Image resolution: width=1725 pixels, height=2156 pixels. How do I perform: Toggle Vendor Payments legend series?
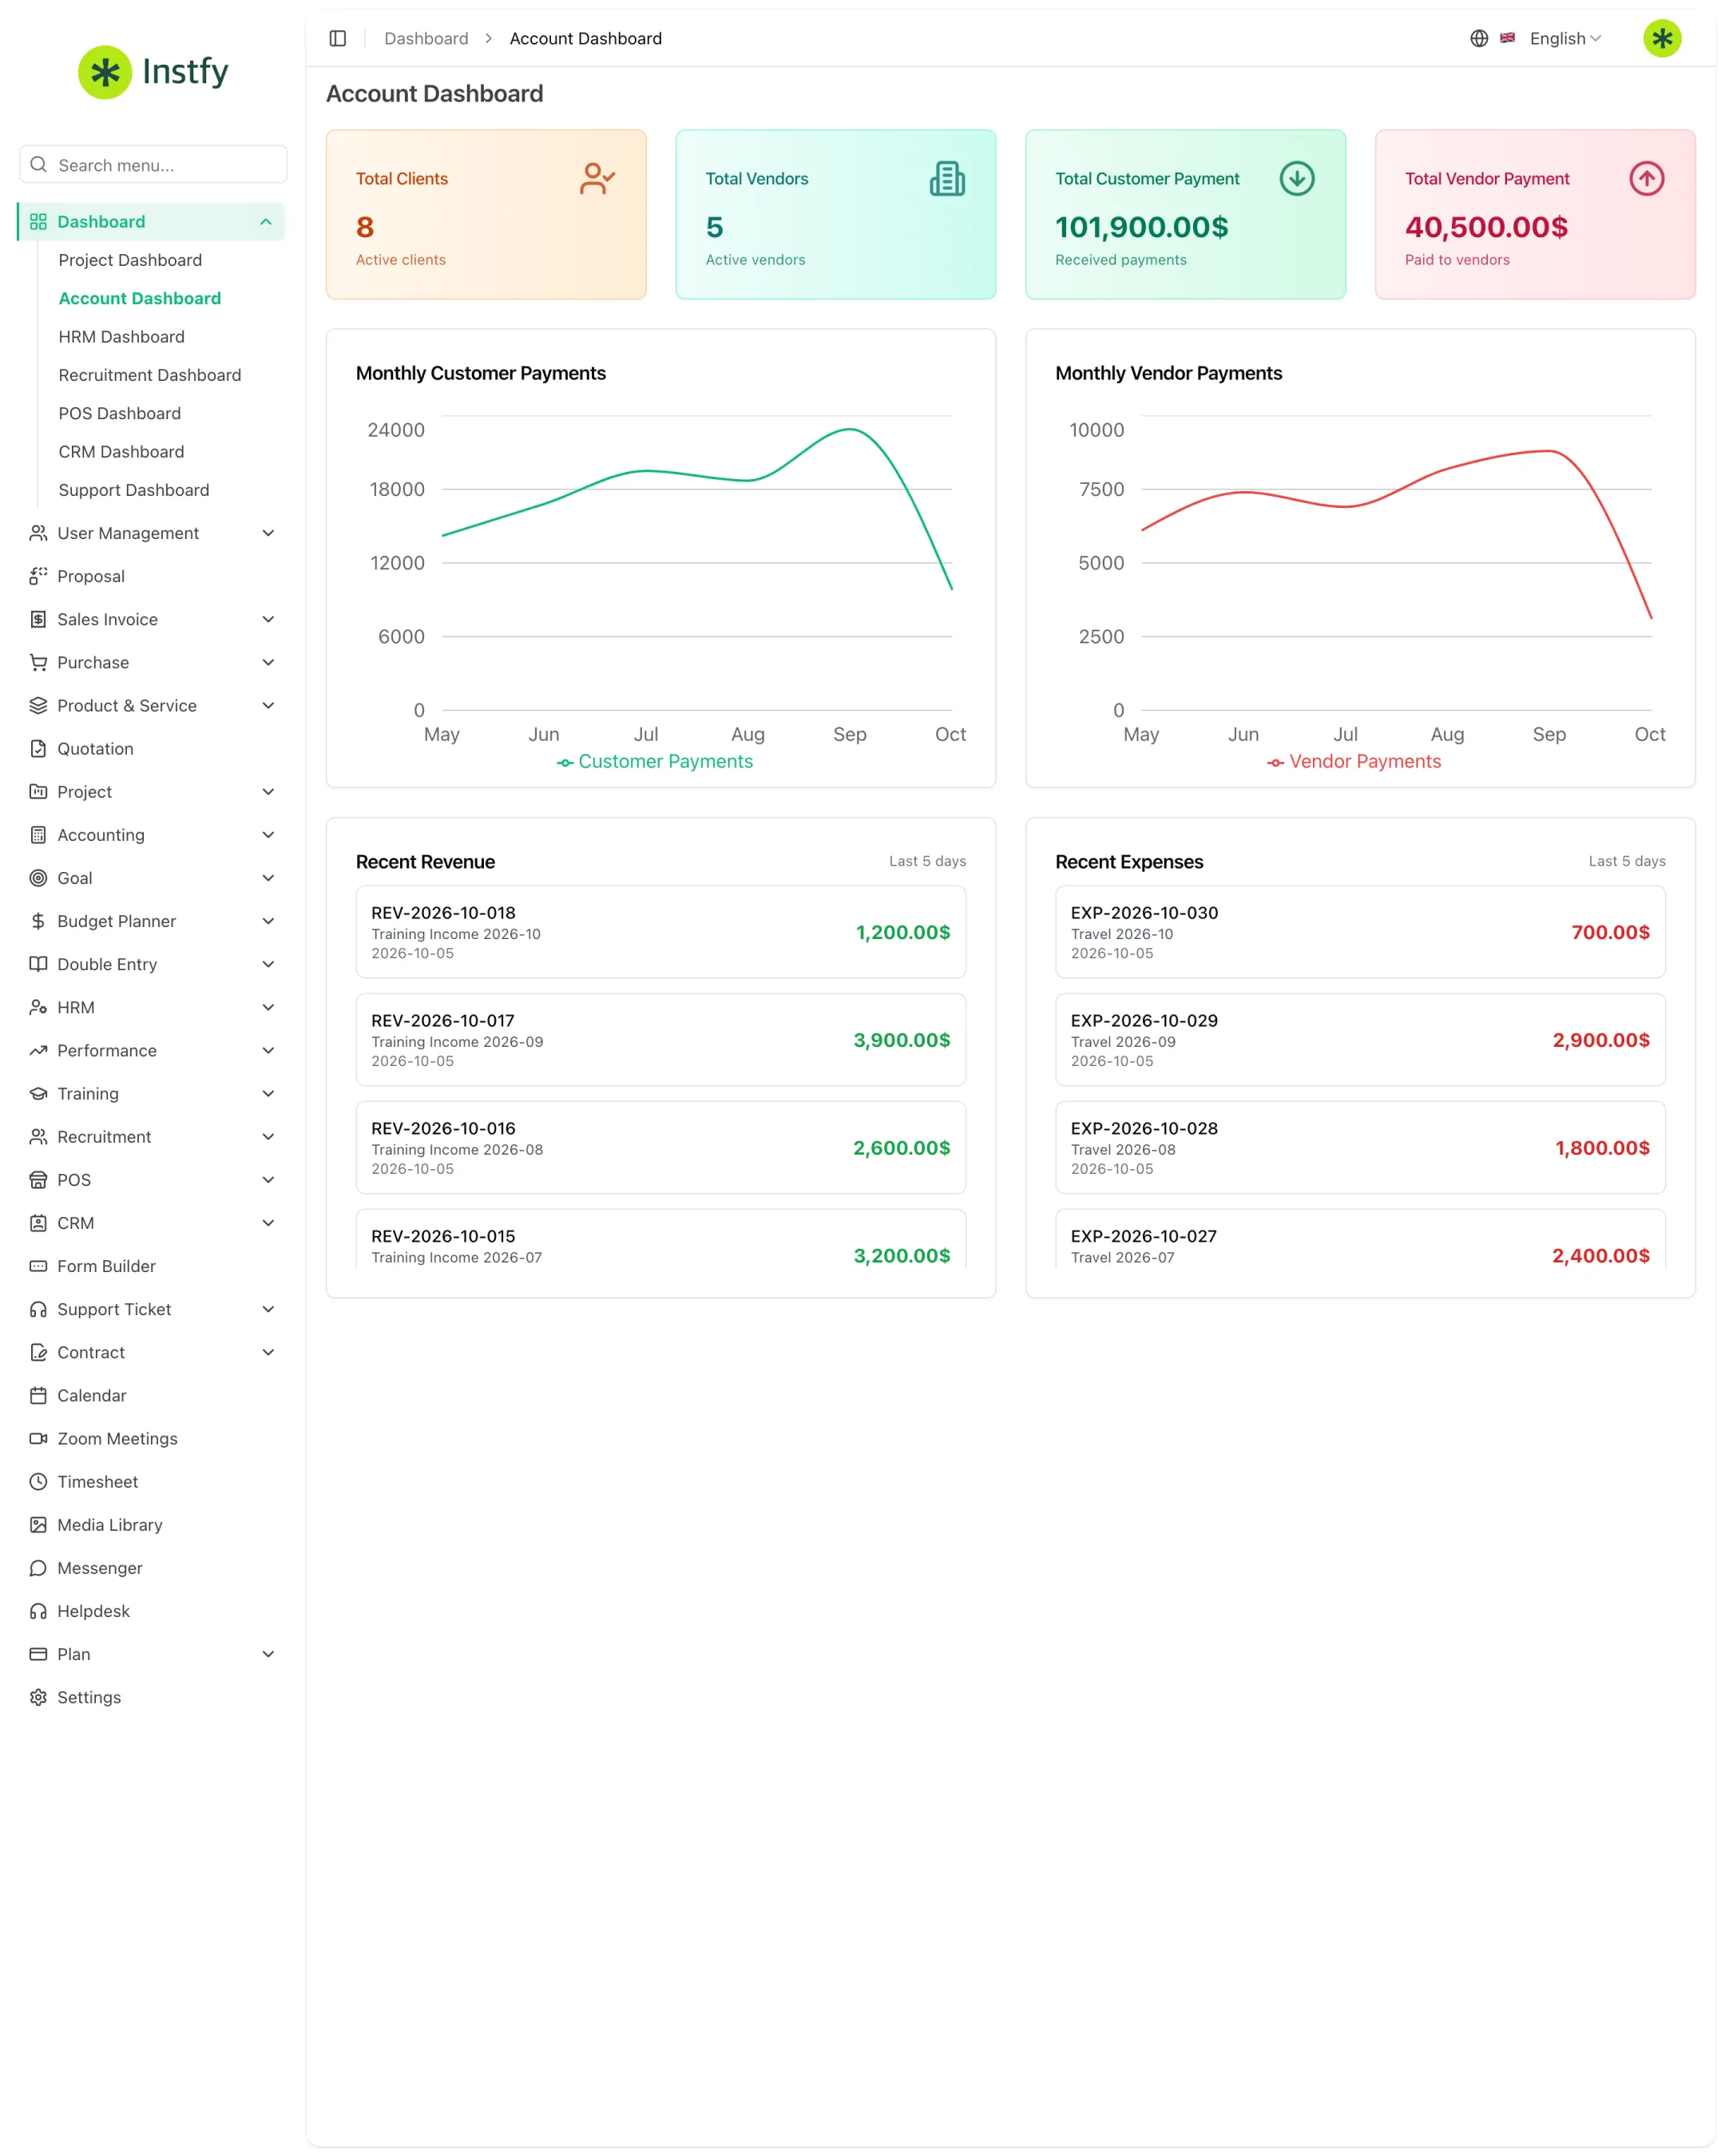tap(1354, 761)
